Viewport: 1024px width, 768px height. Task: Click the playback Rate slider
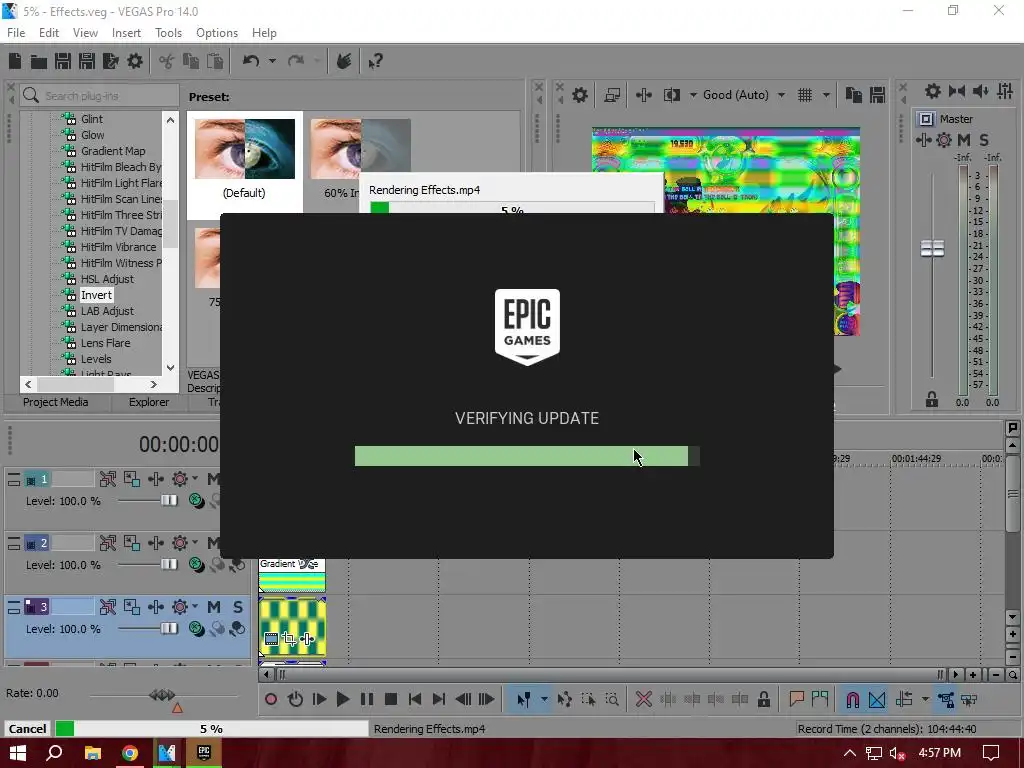162,695
